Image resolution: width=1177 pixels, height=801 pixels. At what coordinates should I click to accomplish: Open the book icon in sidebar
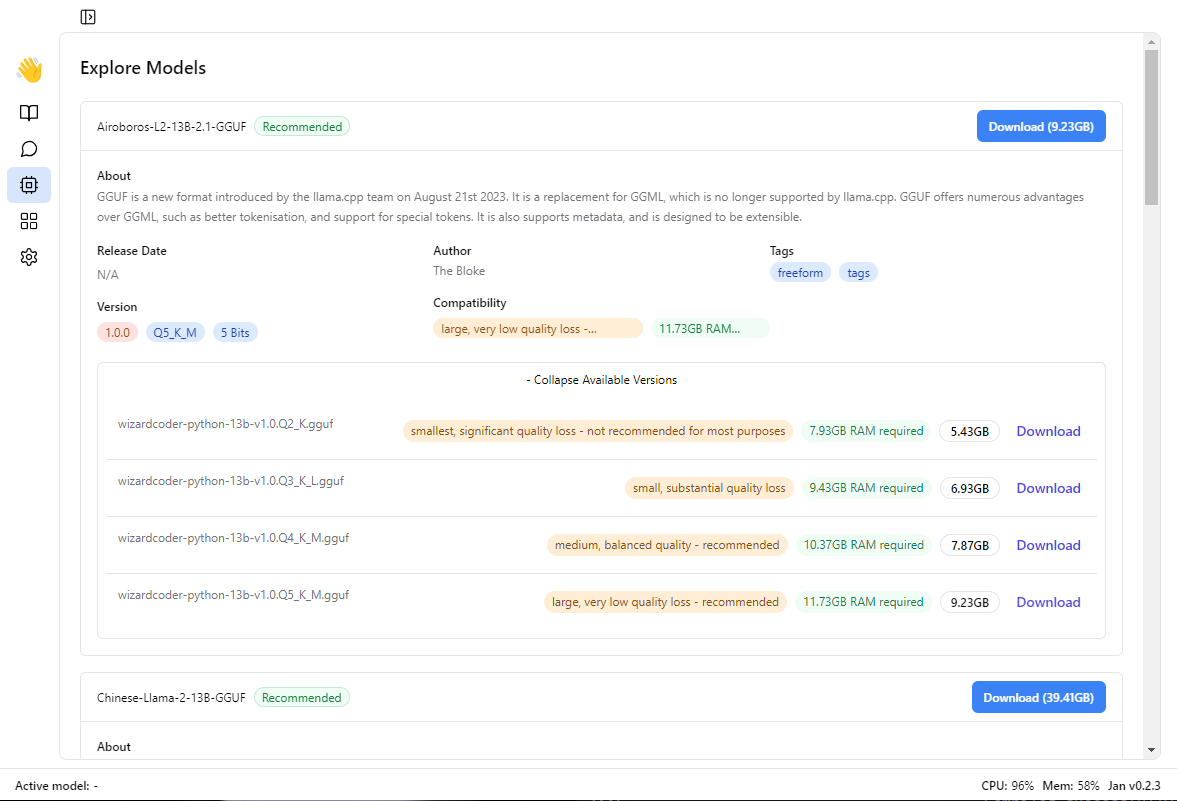[29, 113]
